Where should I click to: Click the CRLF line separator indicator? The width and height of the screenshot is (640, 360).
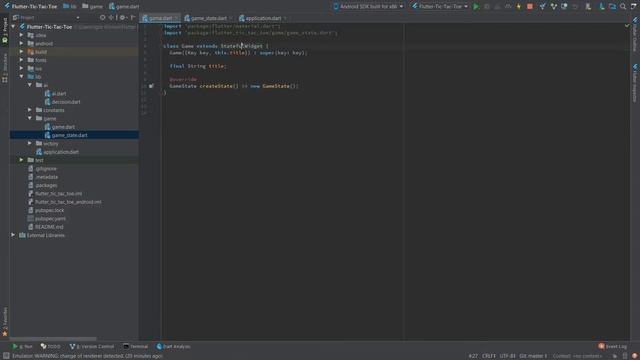[489, 356]
